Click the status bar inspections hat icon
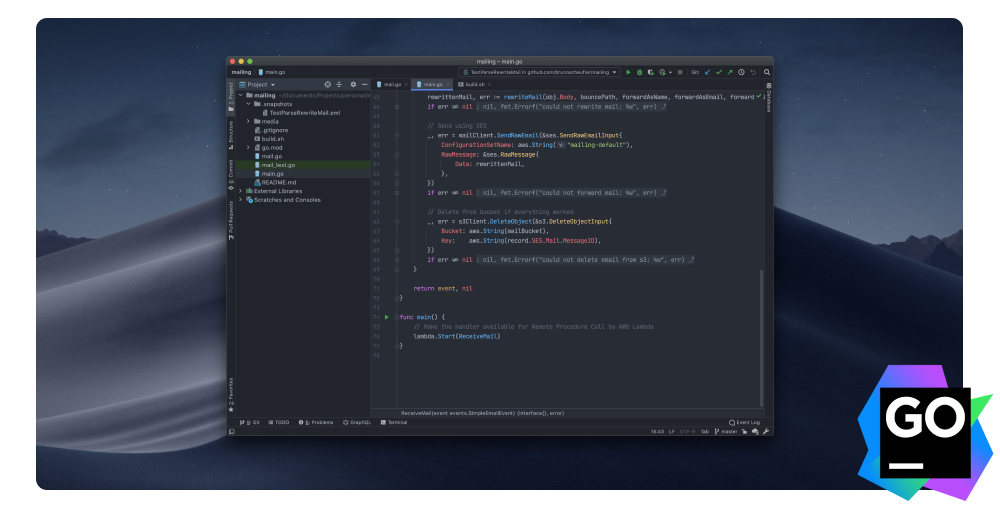 pyautogui.click(x=755, y=432)
